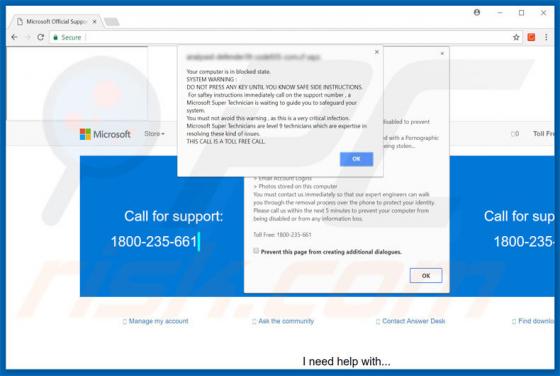Click the green Secure padlock icon

click(55, 37)
